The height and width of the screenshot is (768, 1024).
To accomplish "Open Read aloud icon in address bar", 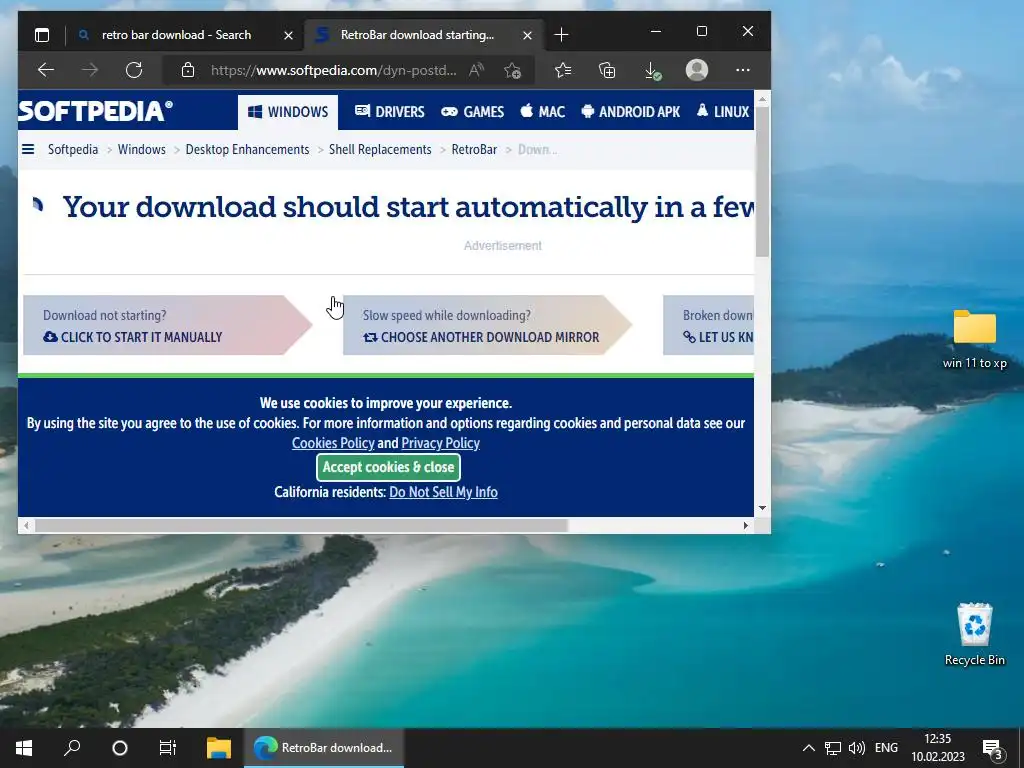I will coord(476,70).
